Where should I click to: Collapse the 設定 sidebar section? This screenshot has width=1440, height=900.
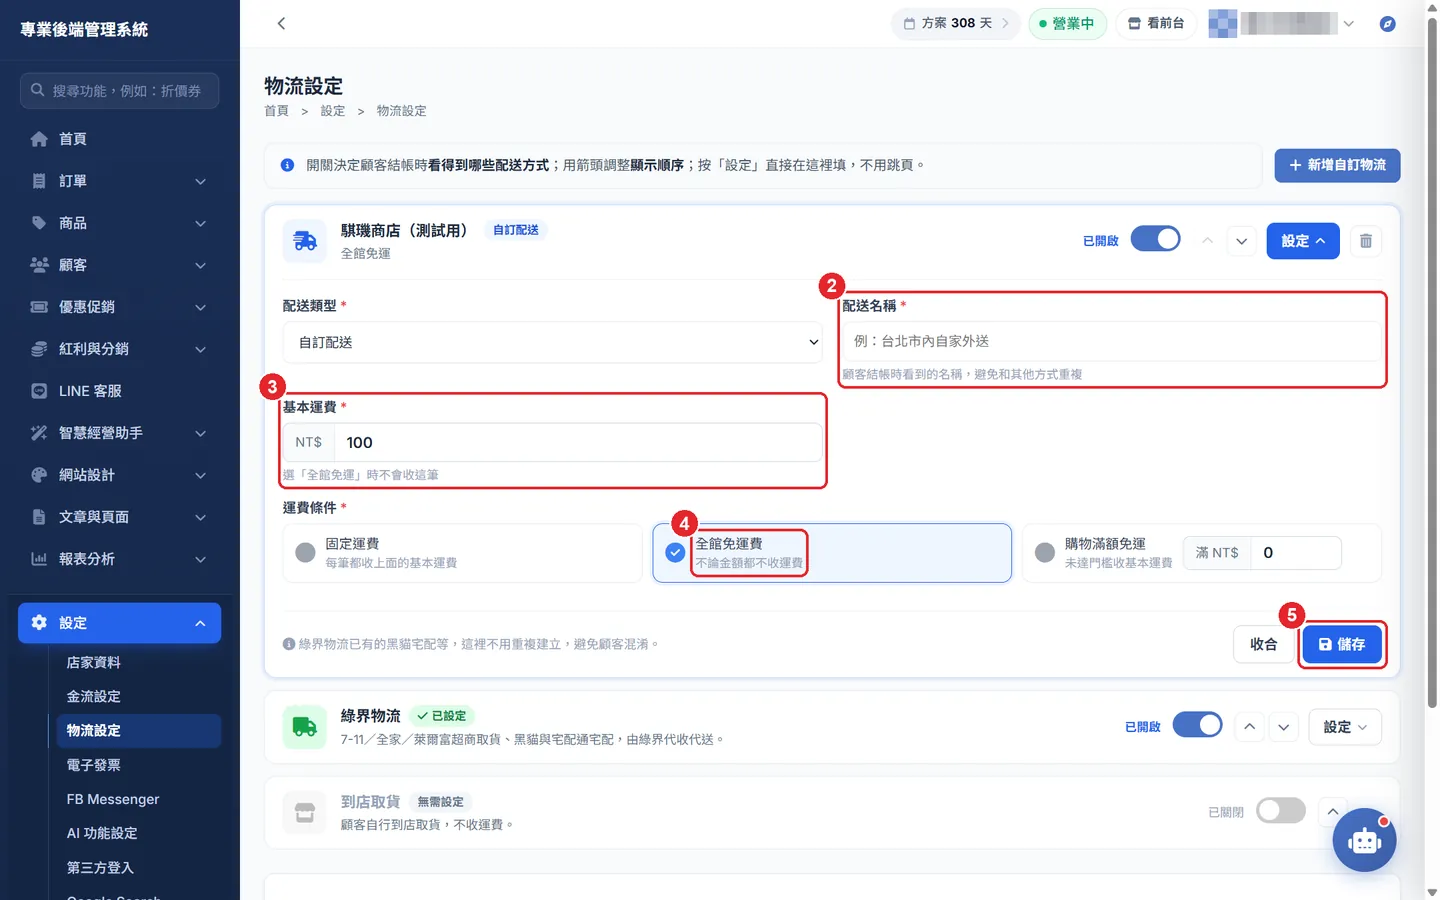120,623
